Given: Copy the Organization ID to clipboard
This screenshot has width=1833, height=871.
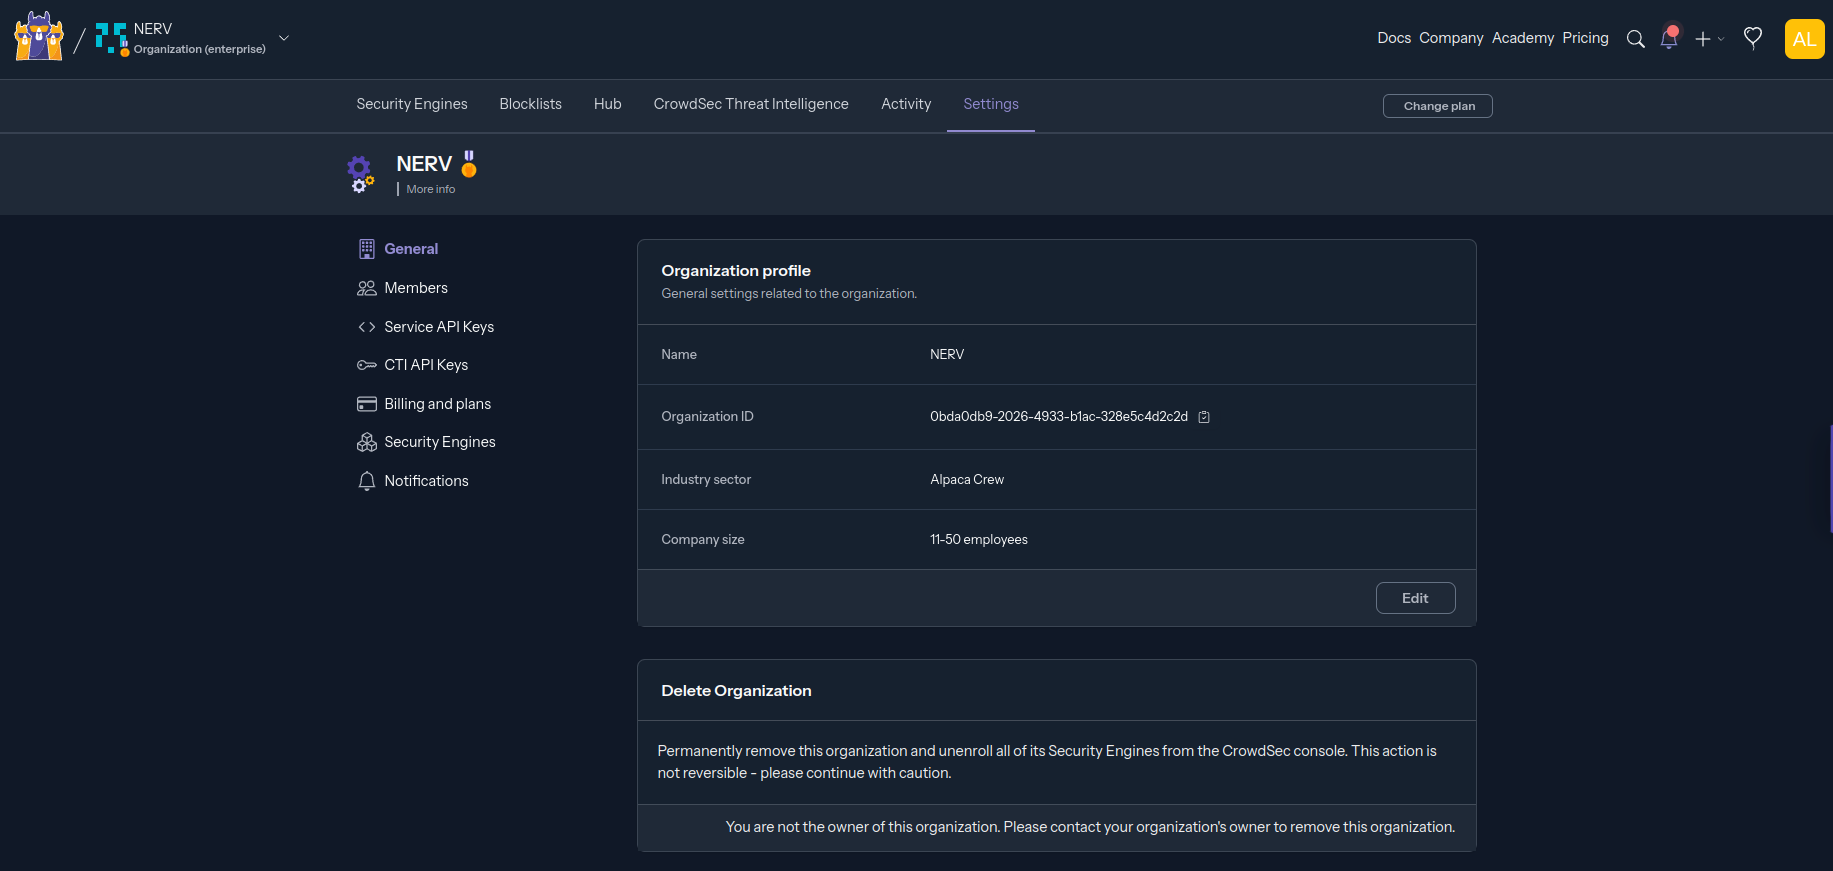Looking at the screenshot, I should click(x=1204, y=417).
